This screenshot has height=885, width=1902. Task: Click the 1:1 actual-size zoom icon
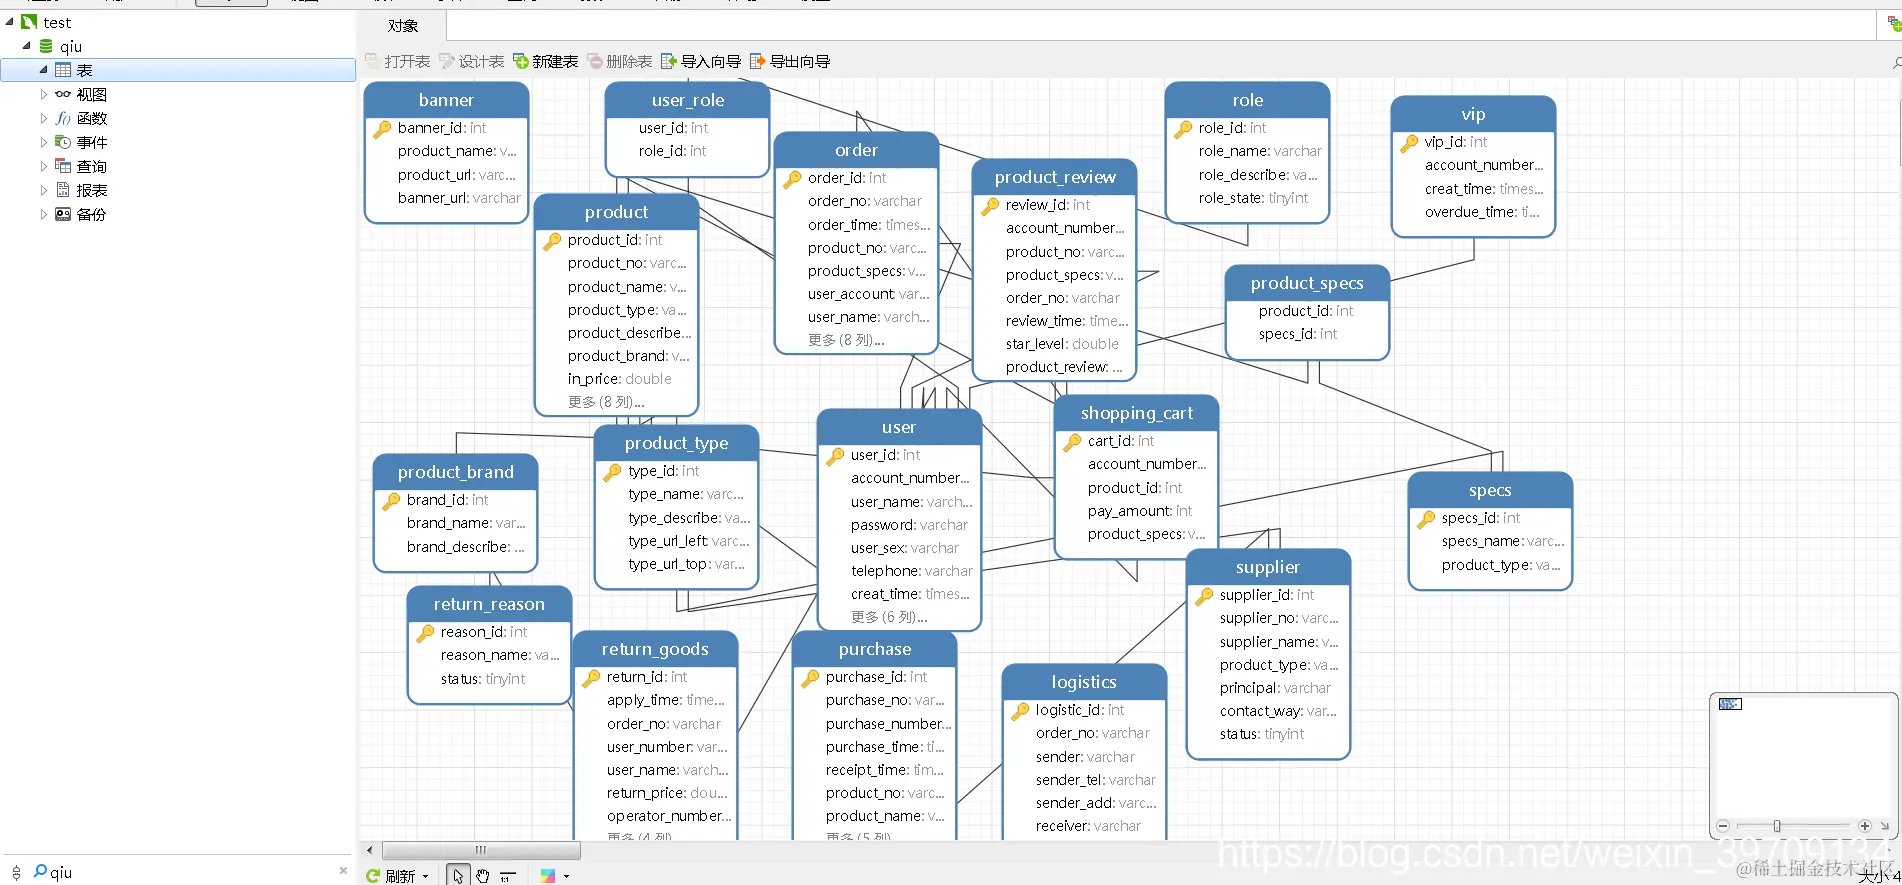pyautogui.click(x=508, y=876)
